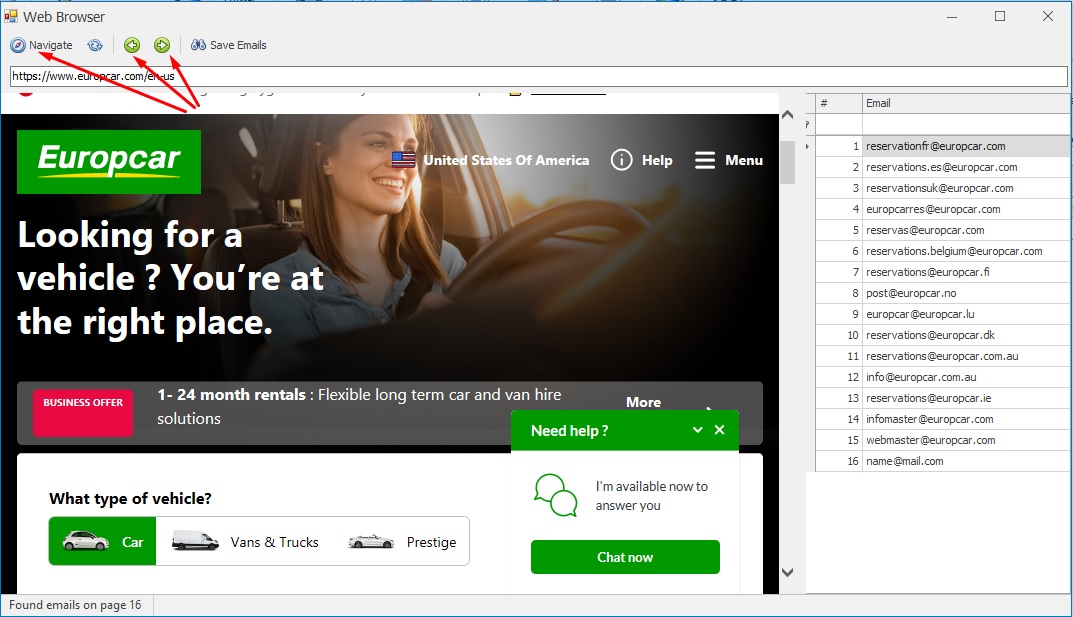Select row reservations@europcar.dk
Screen dimensions: 1073x617
943,335
